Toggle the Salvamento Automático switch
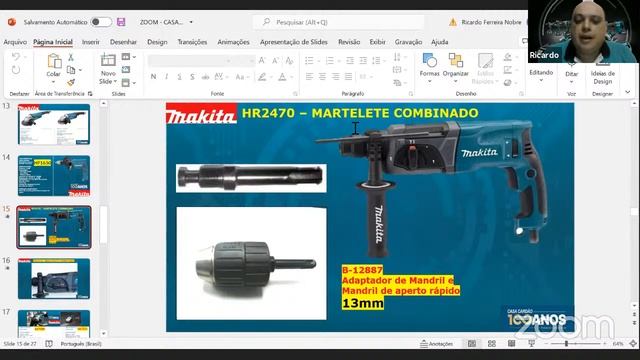This screenshot has width=640, height=360. tap(101, 22)
